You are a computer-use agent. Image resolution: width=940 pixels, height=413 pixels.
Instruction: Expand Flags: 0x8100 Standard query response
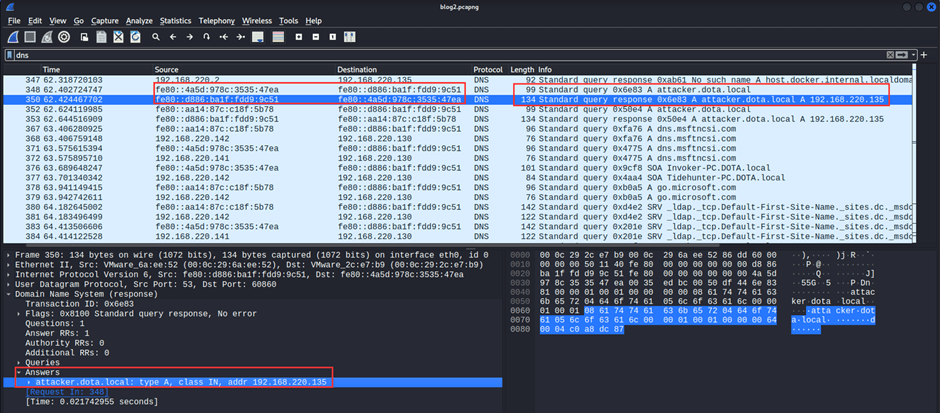pyautogui.click(x=19, y=313)
